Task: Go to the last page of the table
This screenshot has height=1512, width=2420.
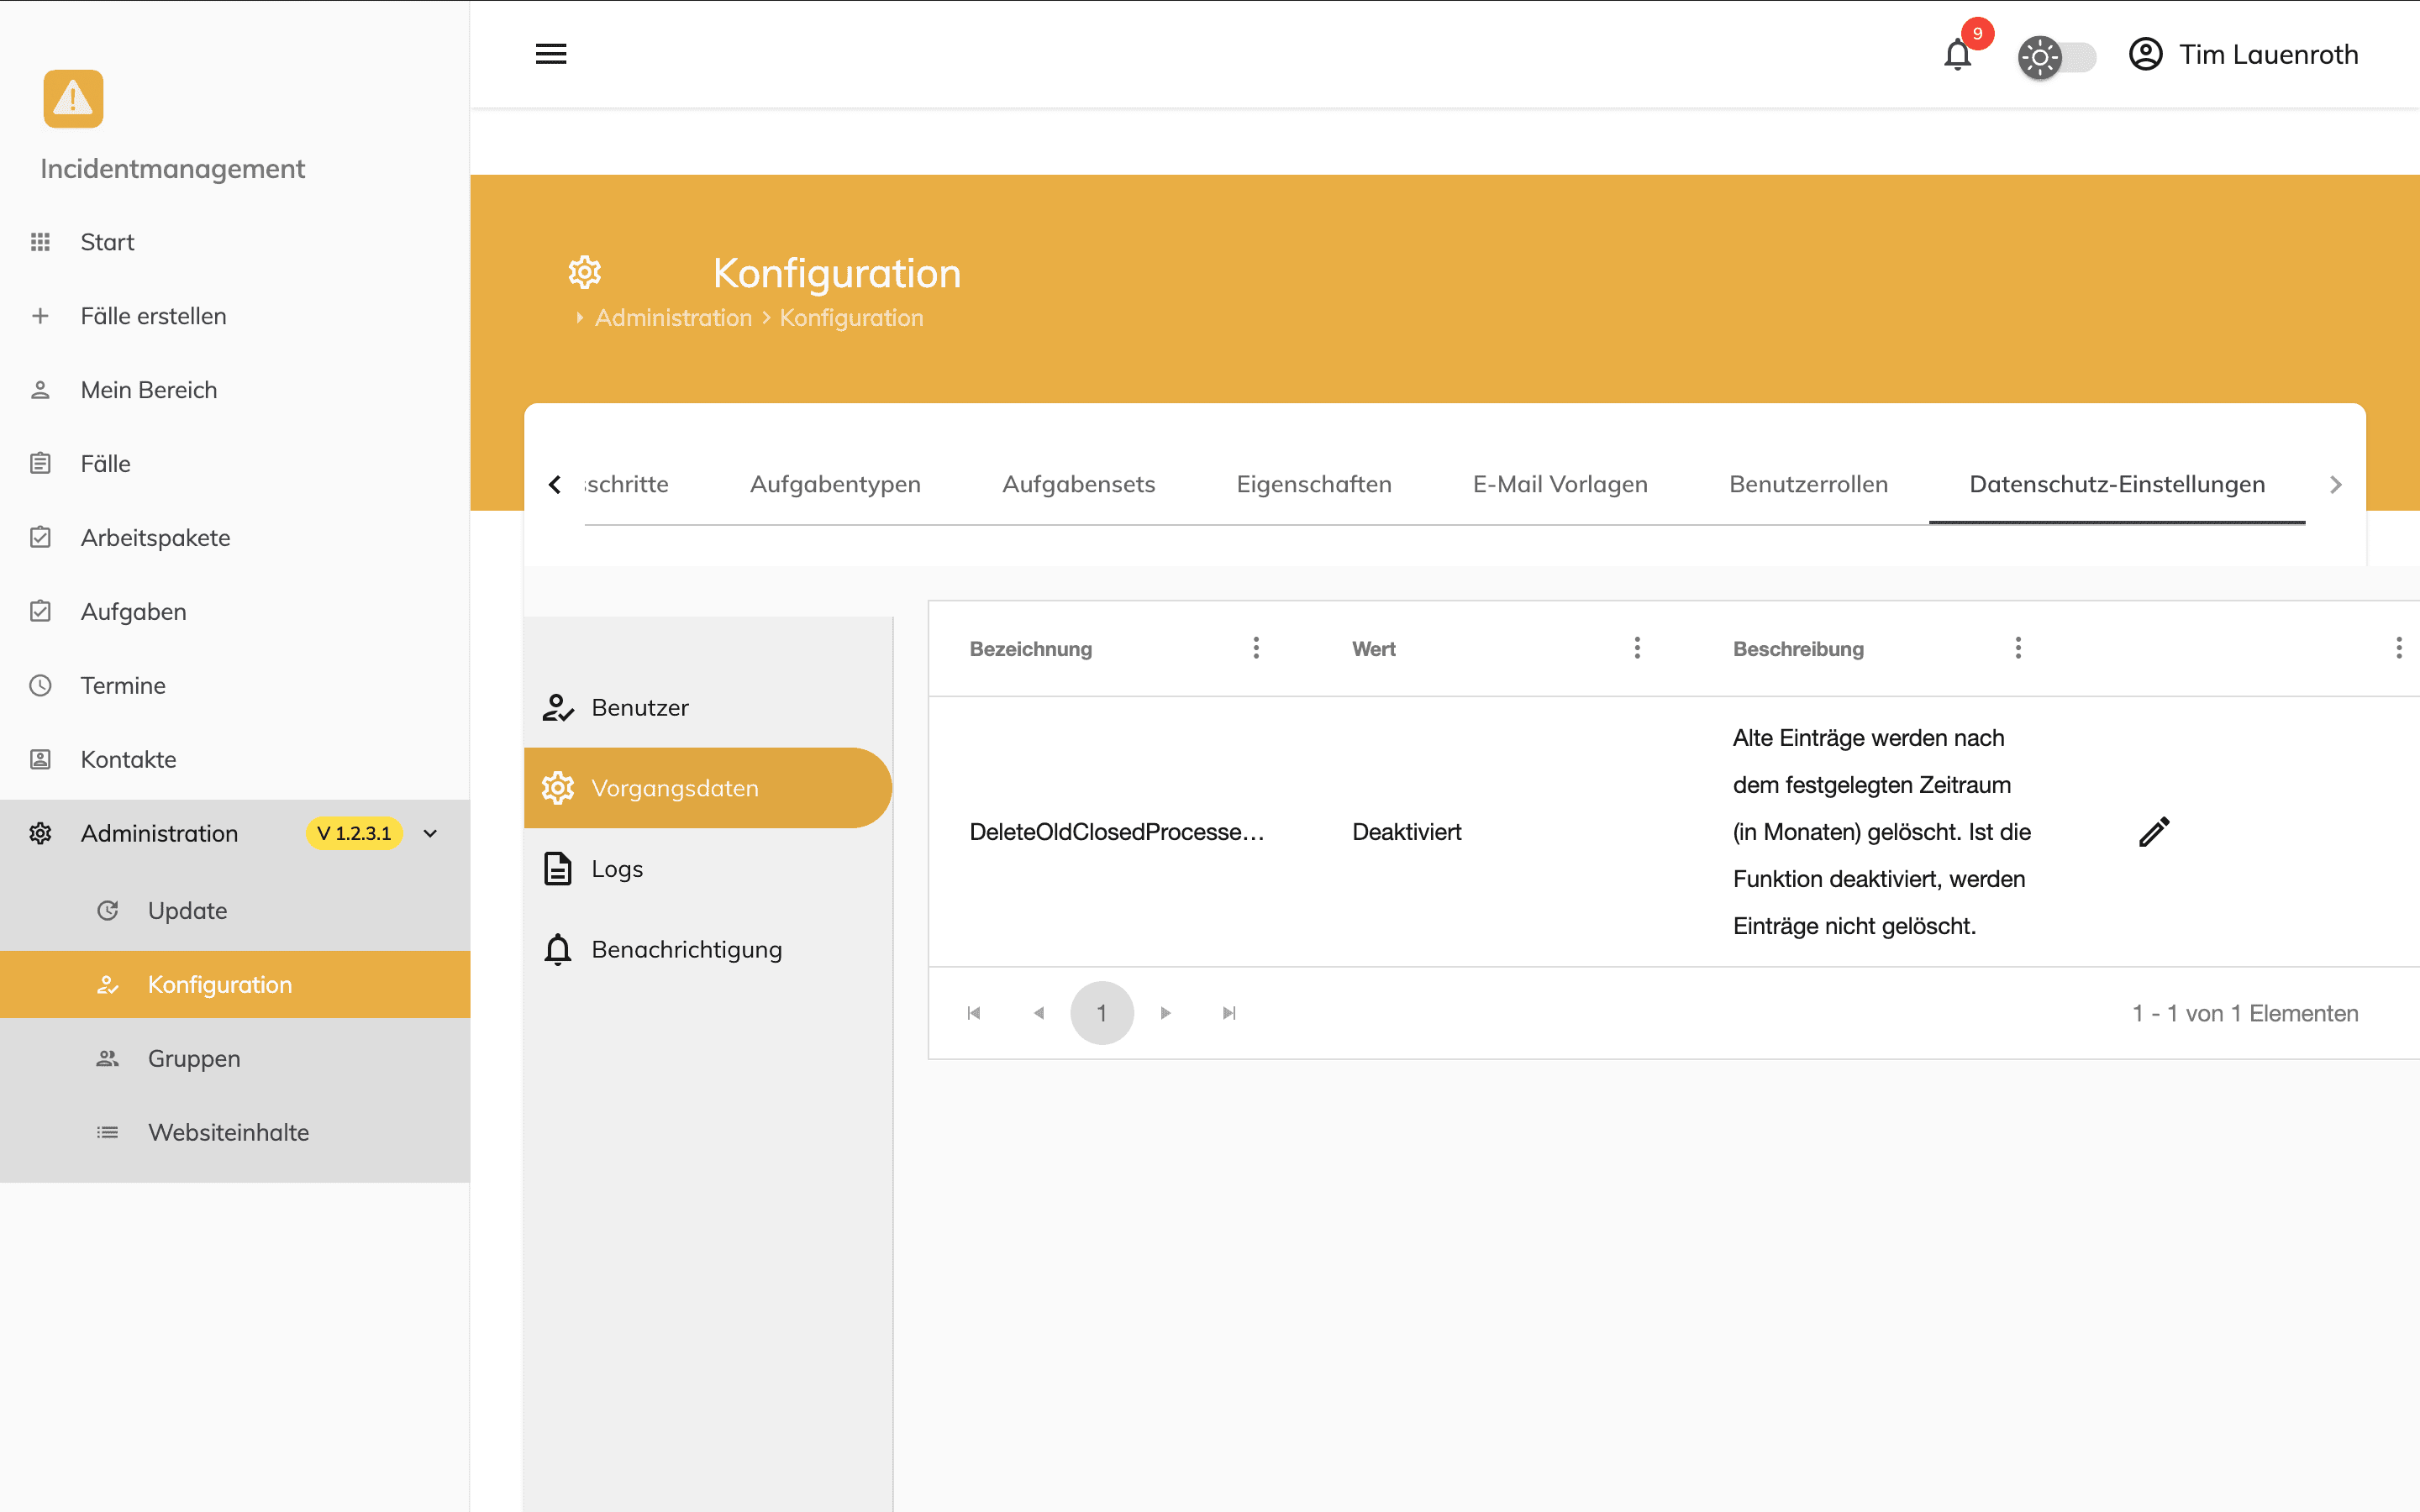Action: tap(1230, 1013)
